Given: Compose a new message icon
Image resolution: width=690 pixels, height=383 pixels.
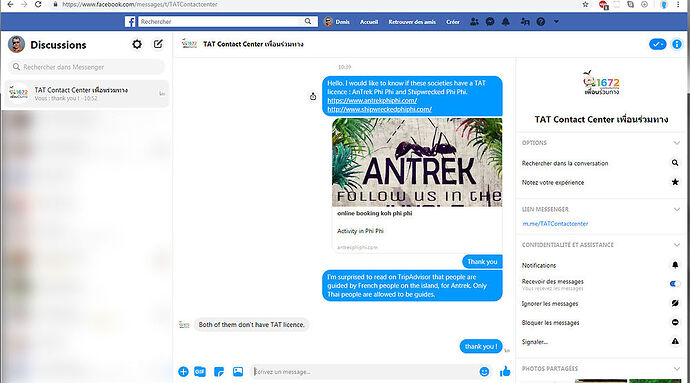Looking at the screenshot, I should click(x=158, y=44).
